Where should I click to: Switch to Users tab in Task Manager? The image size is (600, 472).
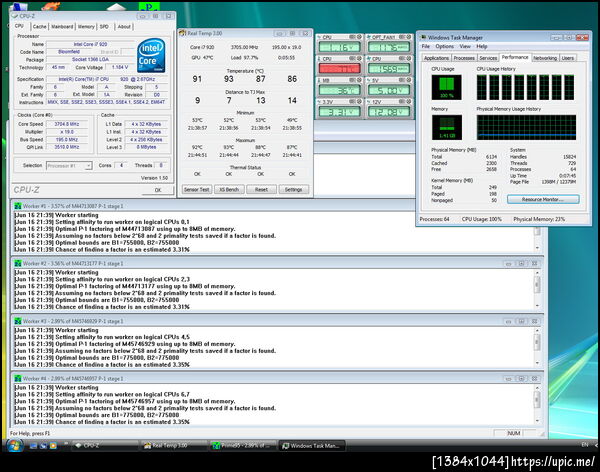pyautogui.click(x=567, y=58)
